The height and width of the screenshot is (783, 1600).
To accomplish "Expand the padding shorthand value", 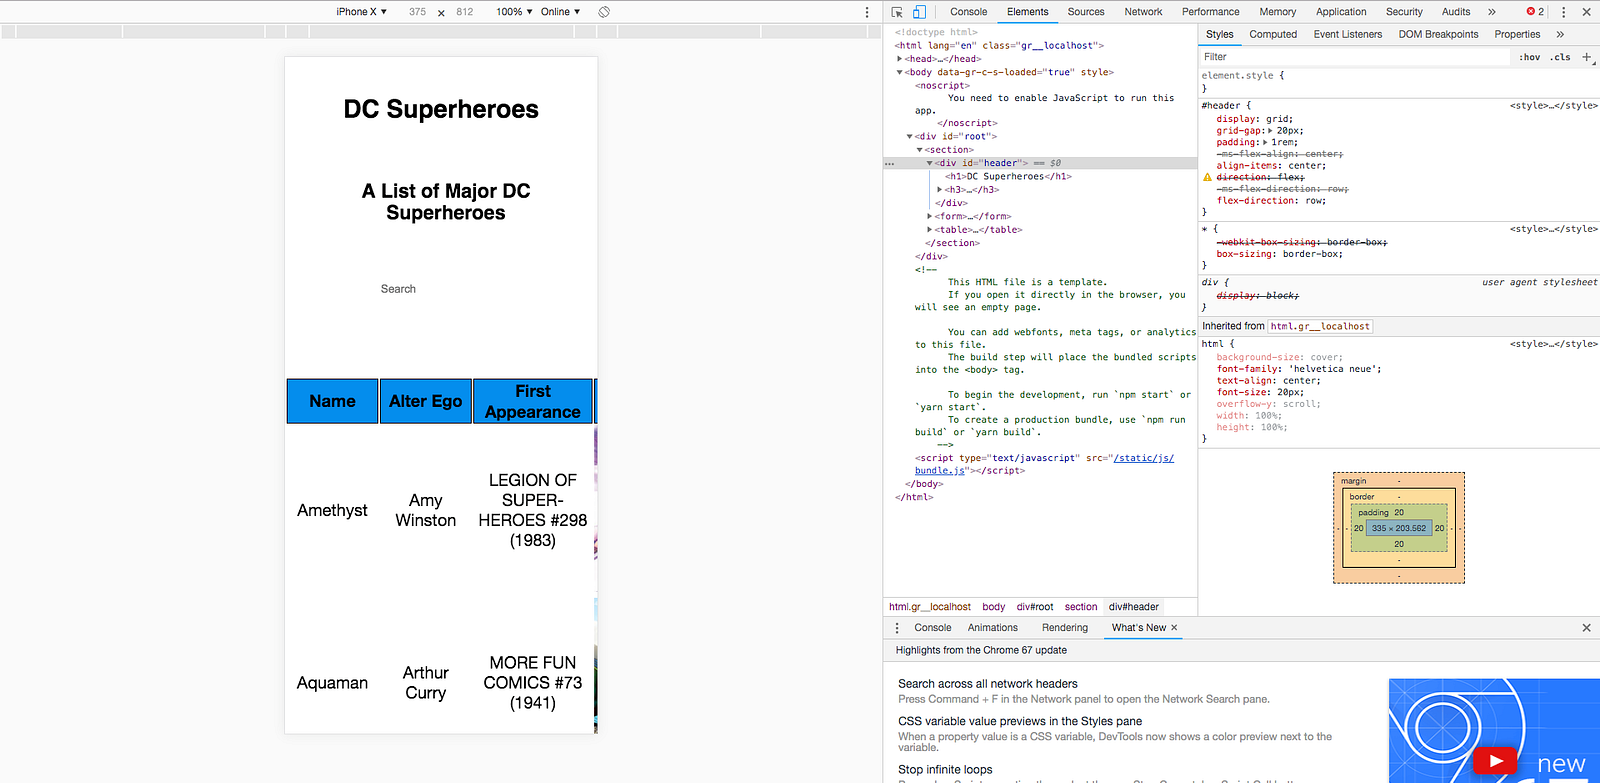I will [1265, 143].
